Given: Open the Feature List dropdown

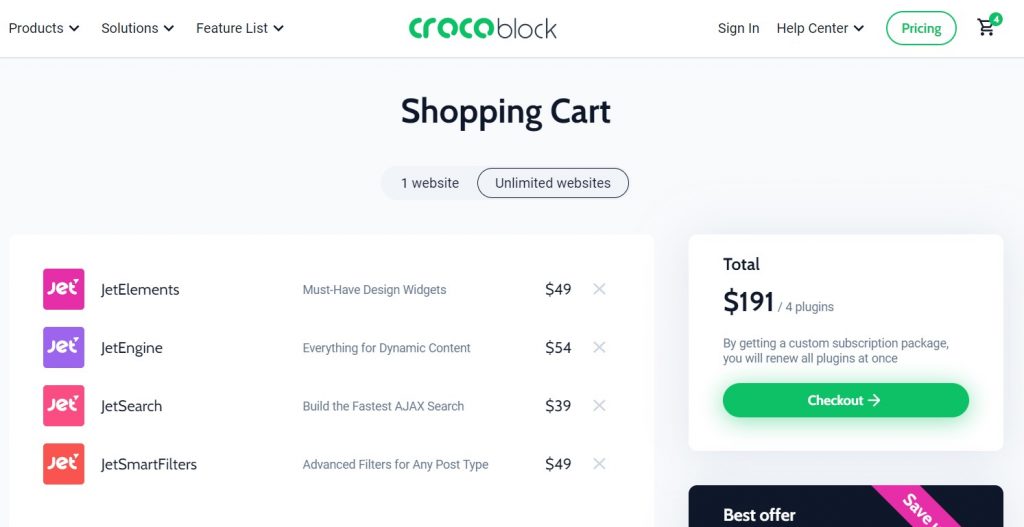Looking at the screenshot, I should click(x=240, y=28).
